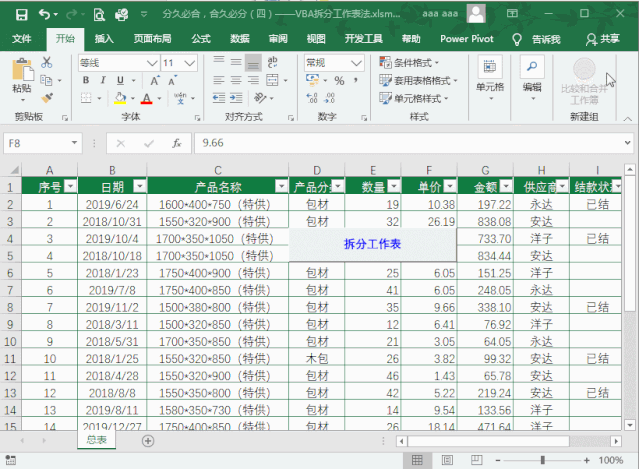639x469 pixels.
Task: Switch to the 开发工具 tab
Action: (x=364, y=39)
